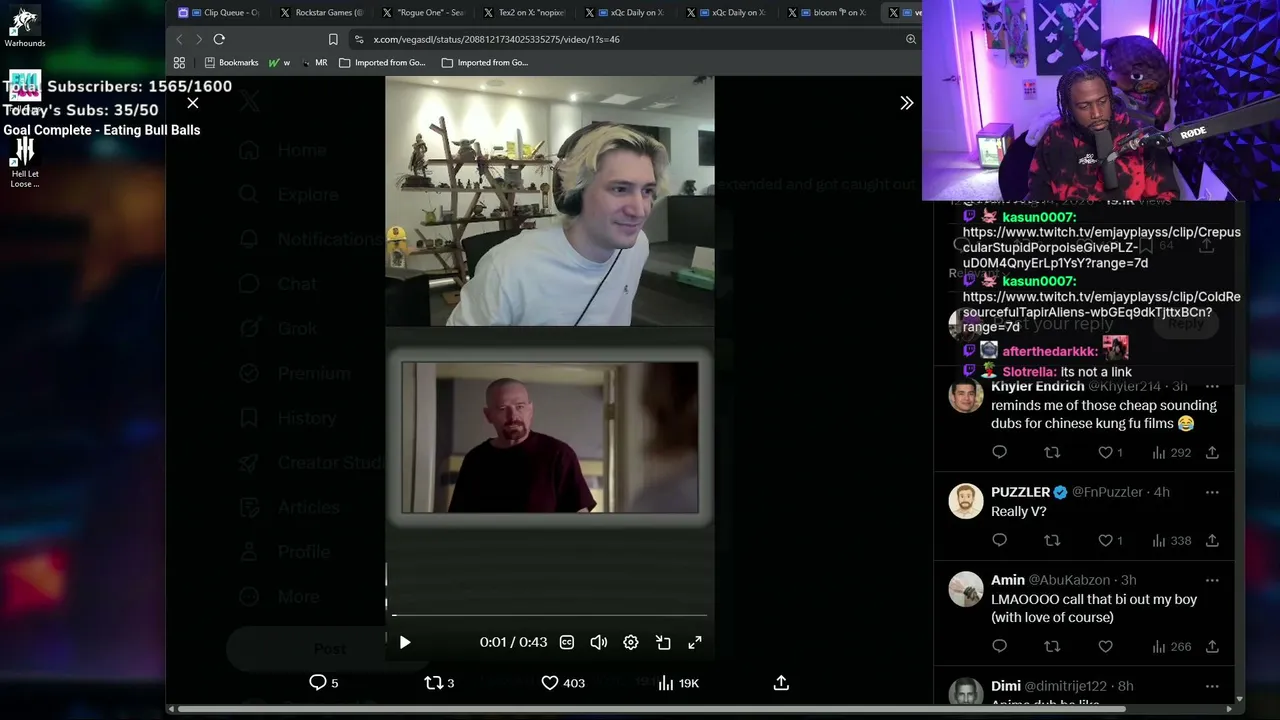View stats for Khyler Endrich's comment (292)
This screenshot has height=720, width=1280.
click(x=1171, y=453)
